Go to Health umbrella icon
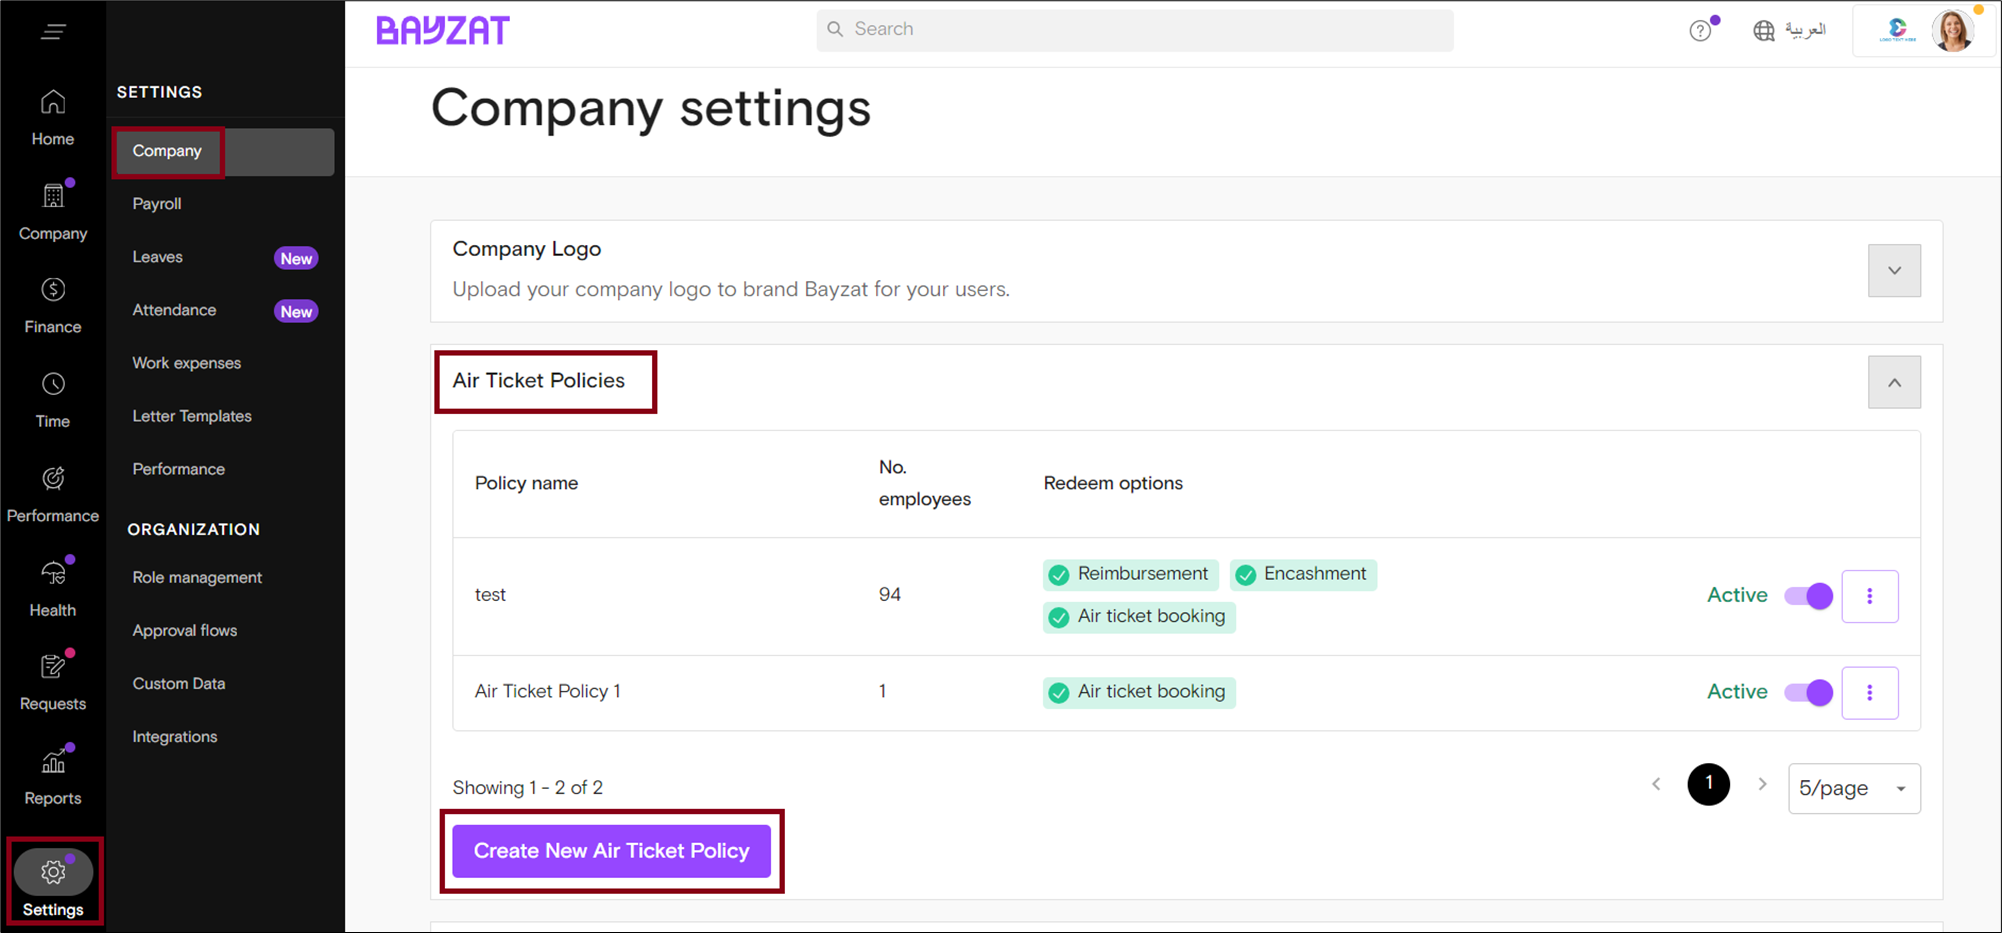2002x933 pixels. point(53,574)
